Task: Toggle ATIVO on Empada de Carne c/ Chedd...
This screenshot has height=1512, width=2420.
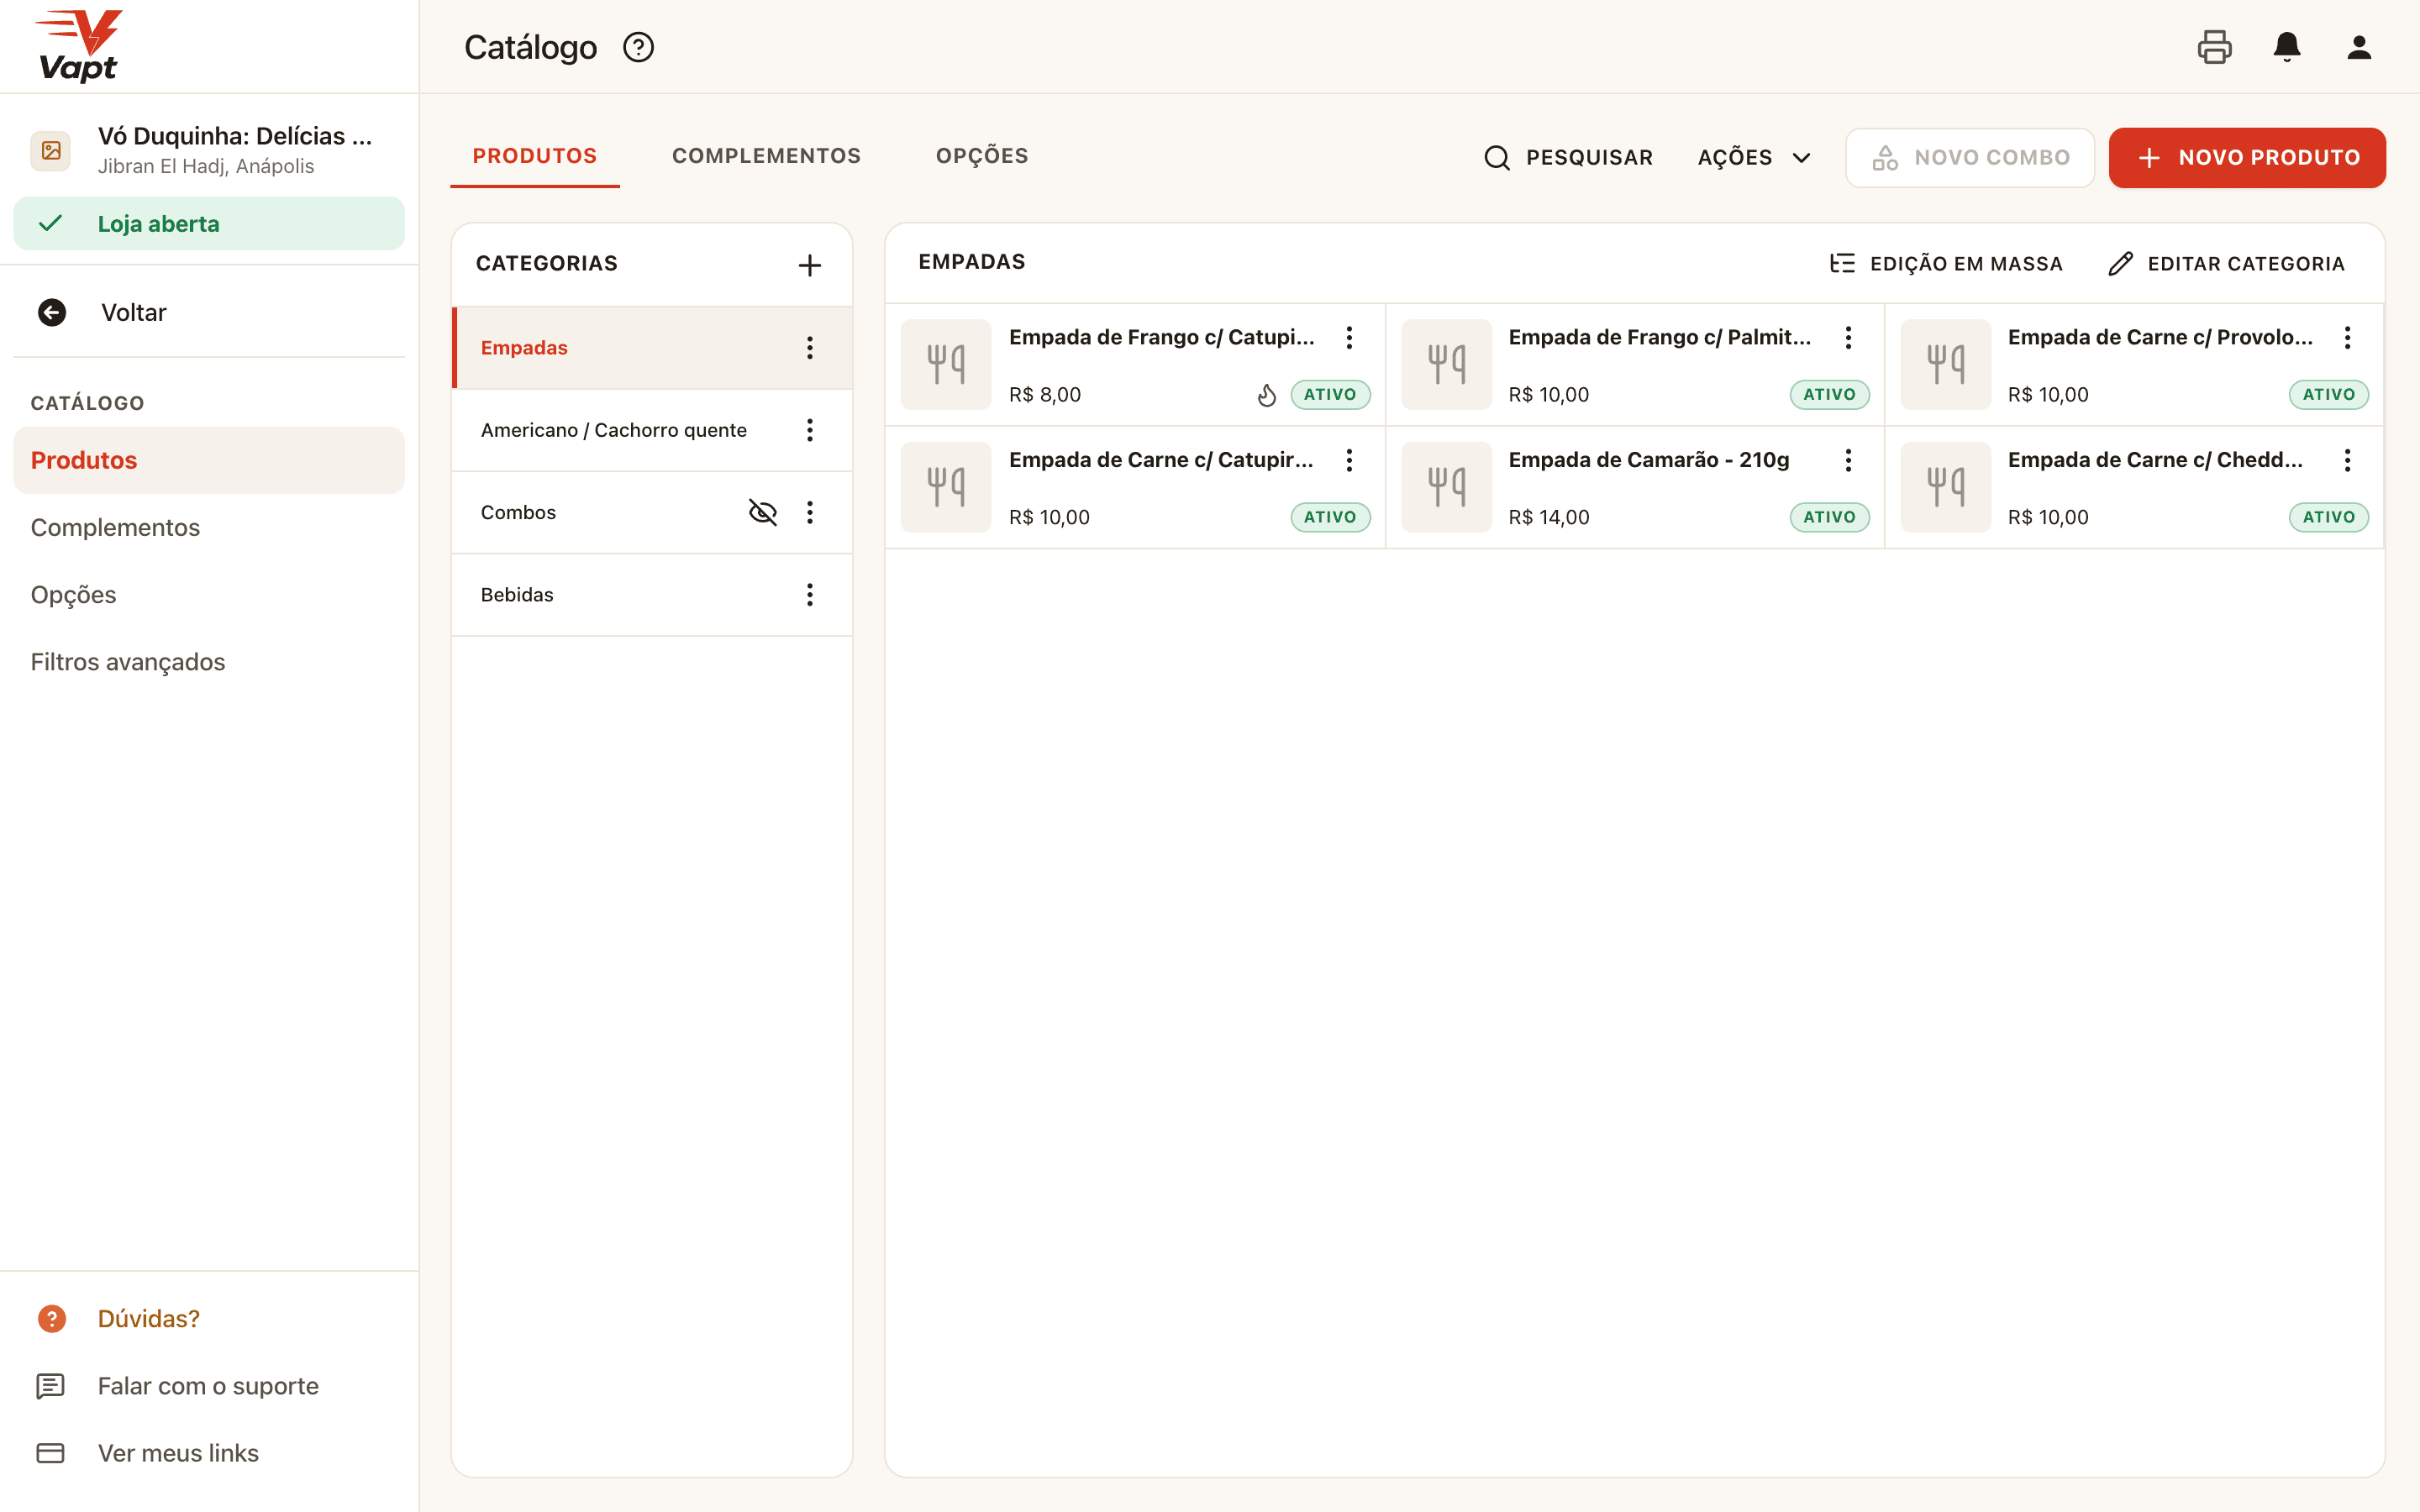Action: (x=2328, y=517)
